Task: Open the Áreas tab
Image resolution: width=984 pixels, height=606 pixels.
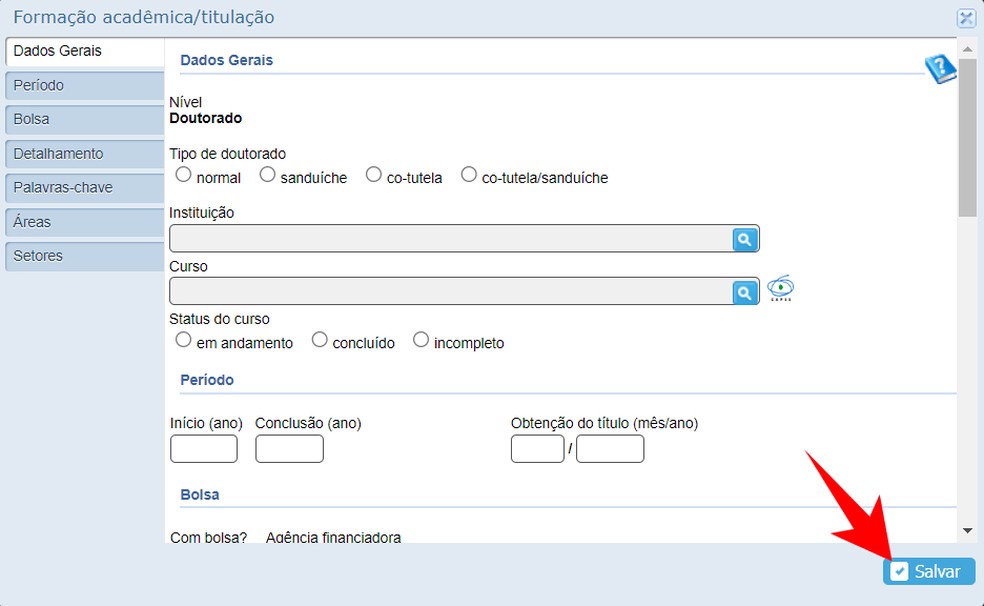Action: click(84, 222)
